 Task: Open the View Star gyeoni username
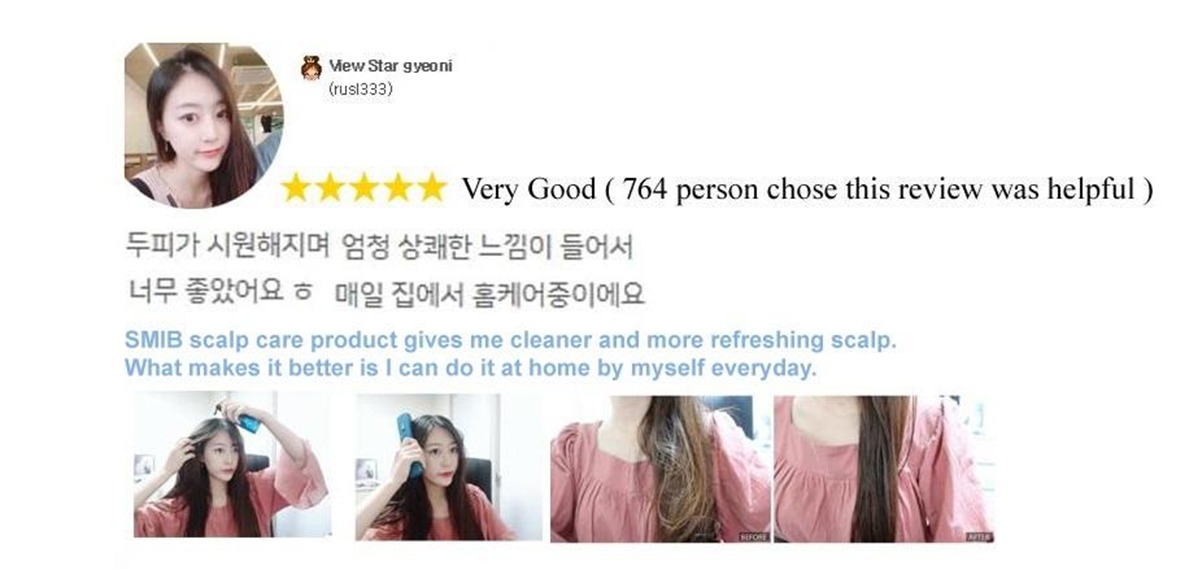[390, 66]
